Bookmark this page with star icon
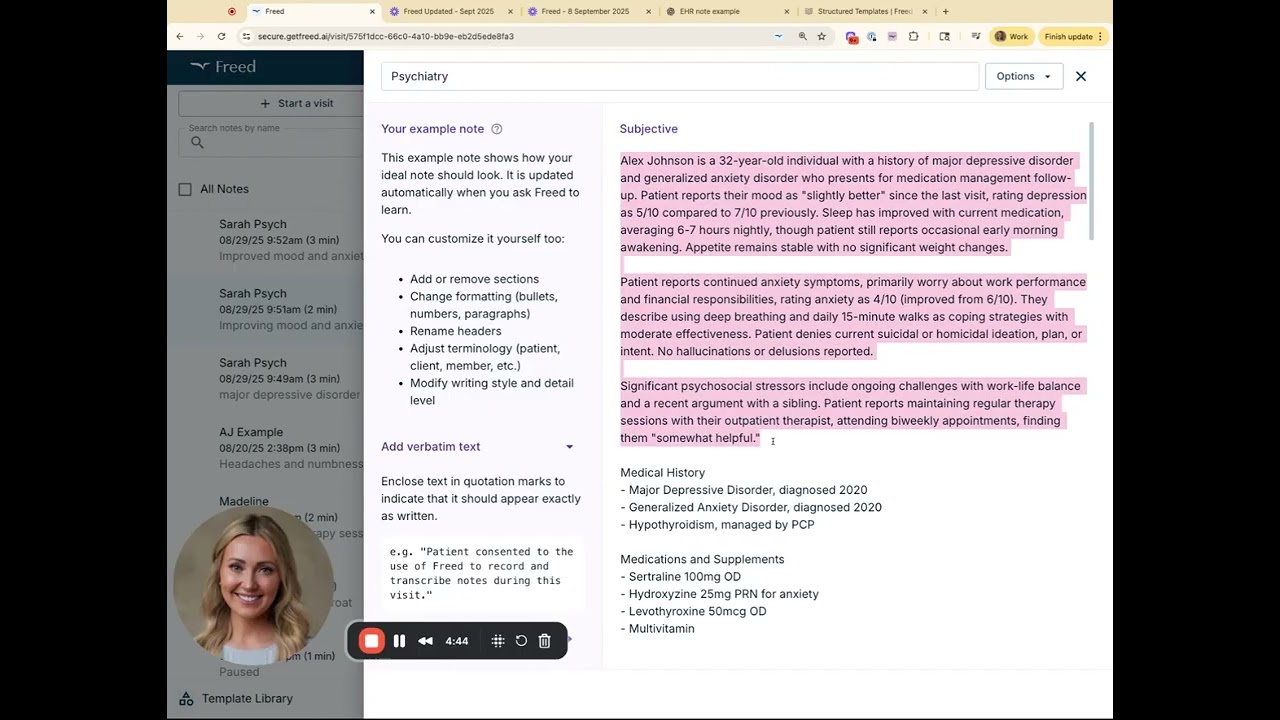Viewport: 1280px width, 720px height. 821,36
